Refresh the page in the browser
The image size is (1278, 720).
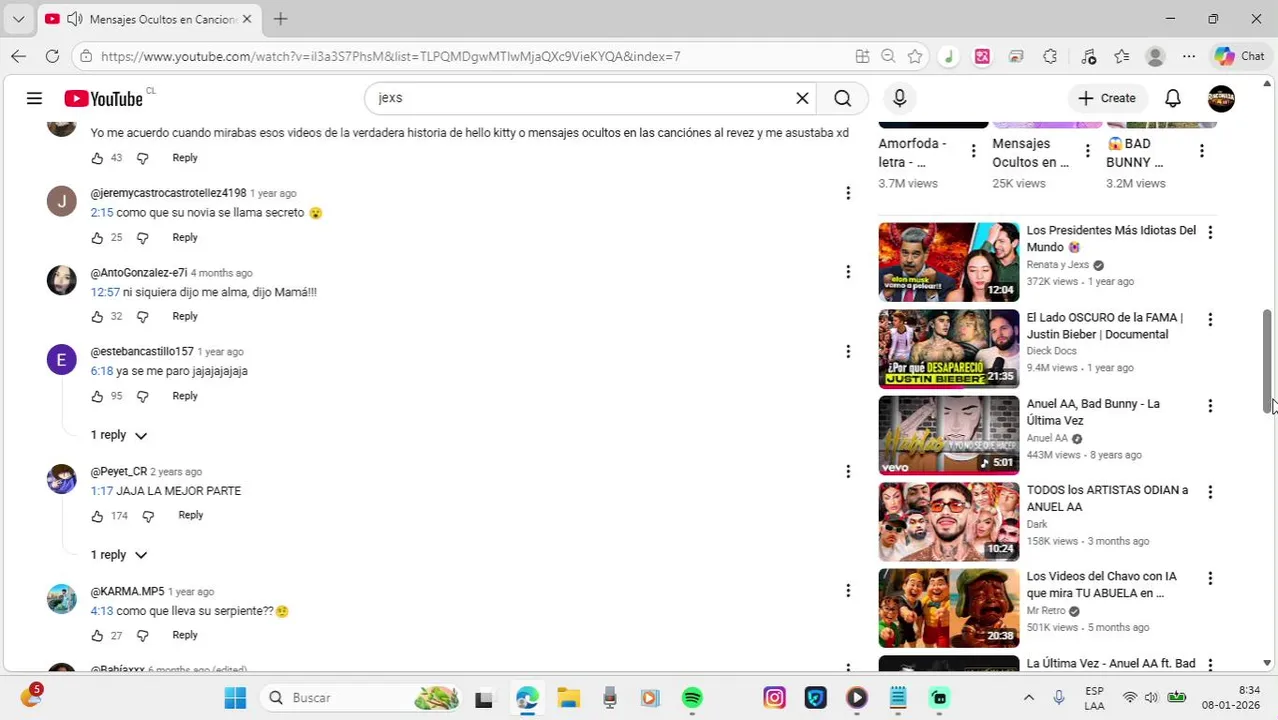(52, 56)
